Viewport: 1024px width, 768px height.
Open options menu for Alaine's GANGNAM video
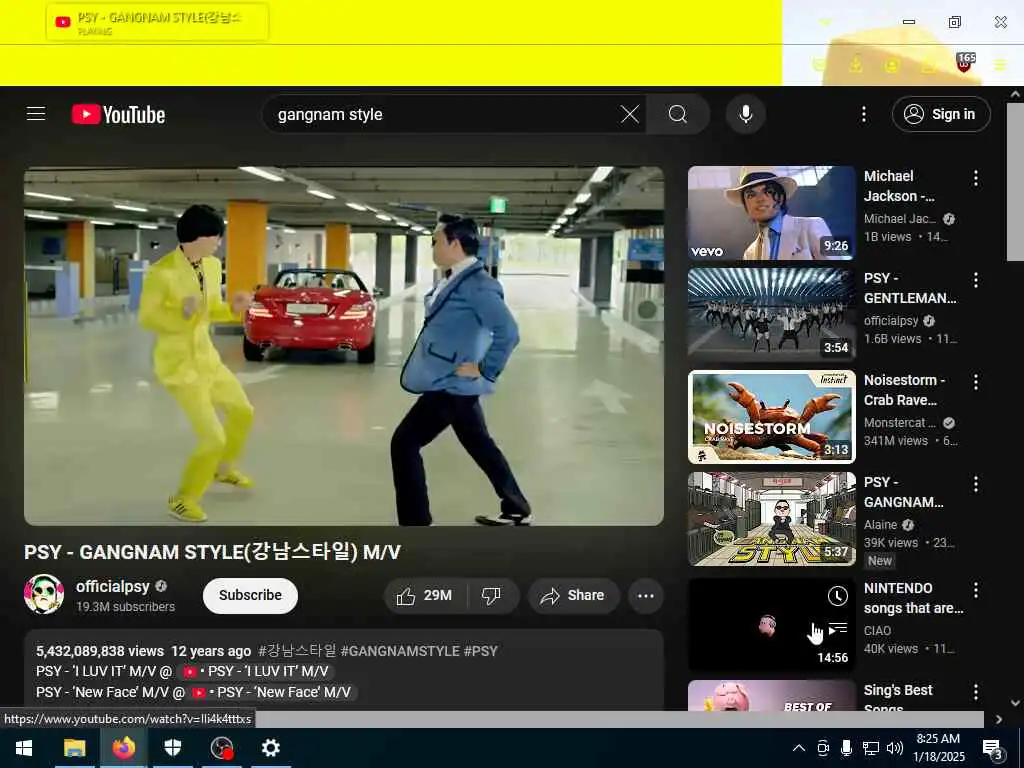tap(976, 484)
